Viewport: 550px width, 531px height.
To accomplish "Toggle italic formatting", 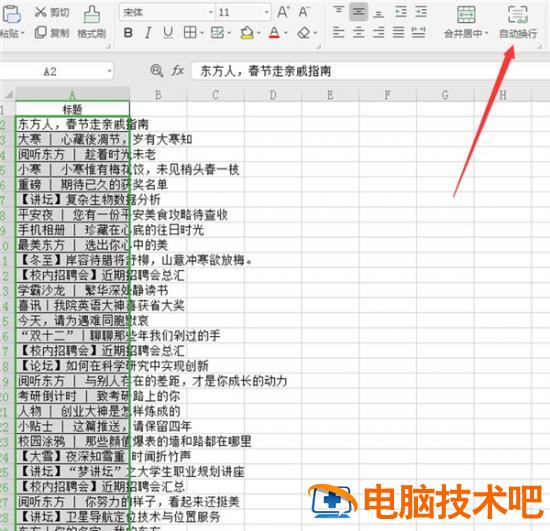I will click(x=148, y=33).
